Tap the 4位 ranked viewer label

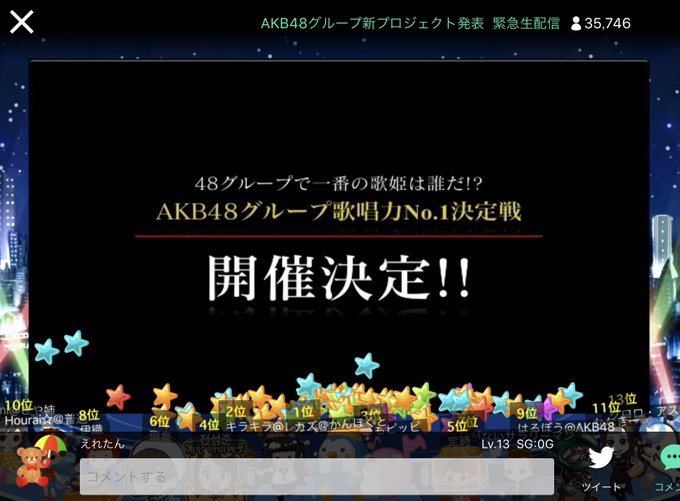[x=209, y=424]
